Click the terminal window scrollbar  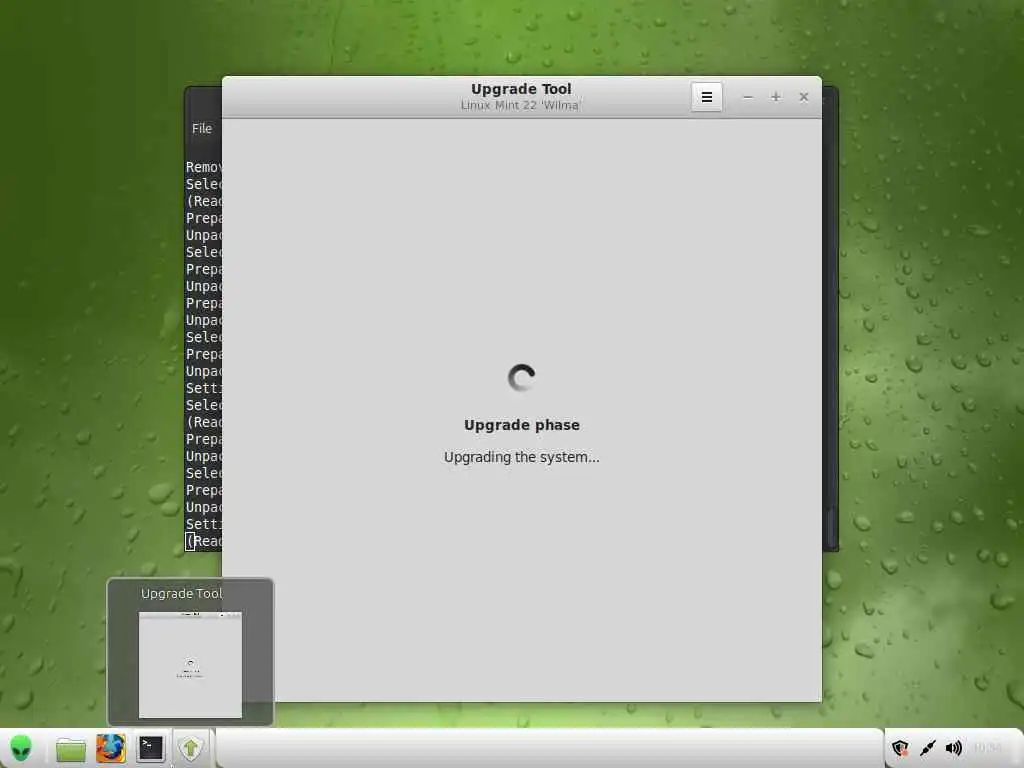coord(832,528)
